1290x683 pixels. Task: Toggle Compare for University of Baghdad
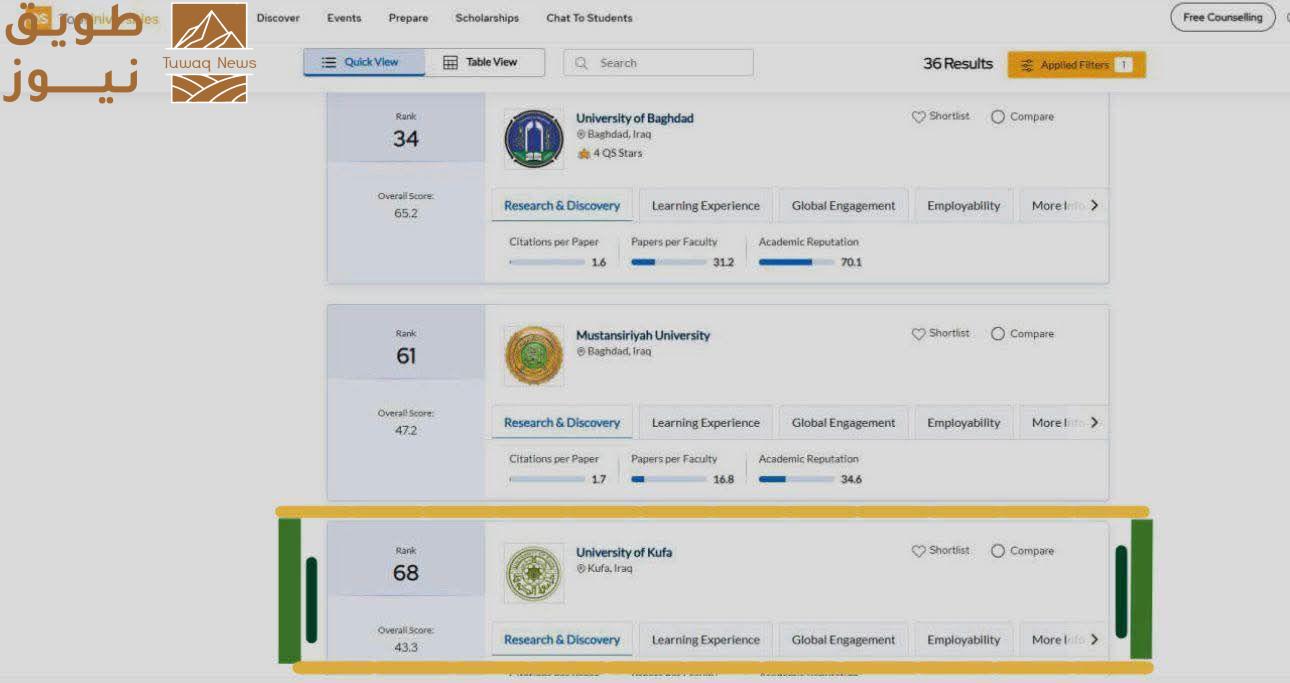point(998,117)
